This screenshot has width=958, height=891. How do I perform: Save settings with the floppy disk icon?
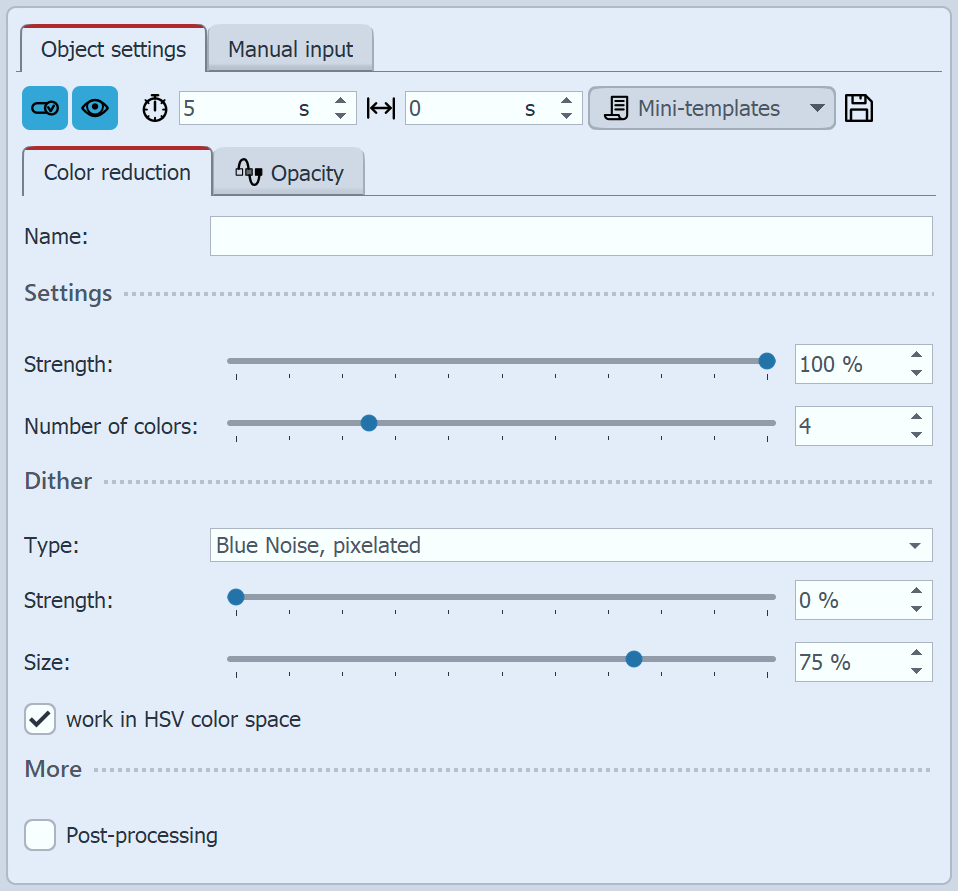coord(858,107)
